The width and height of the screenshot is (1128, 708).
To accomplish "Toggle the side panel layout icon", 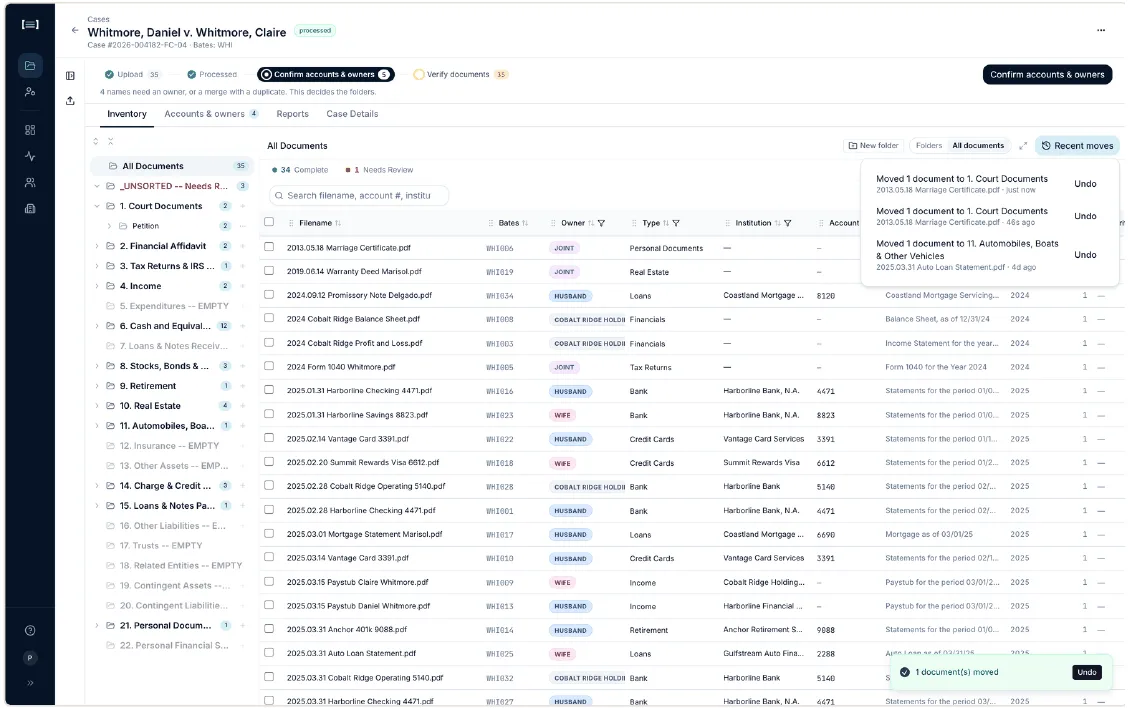I will coord(70,76).
